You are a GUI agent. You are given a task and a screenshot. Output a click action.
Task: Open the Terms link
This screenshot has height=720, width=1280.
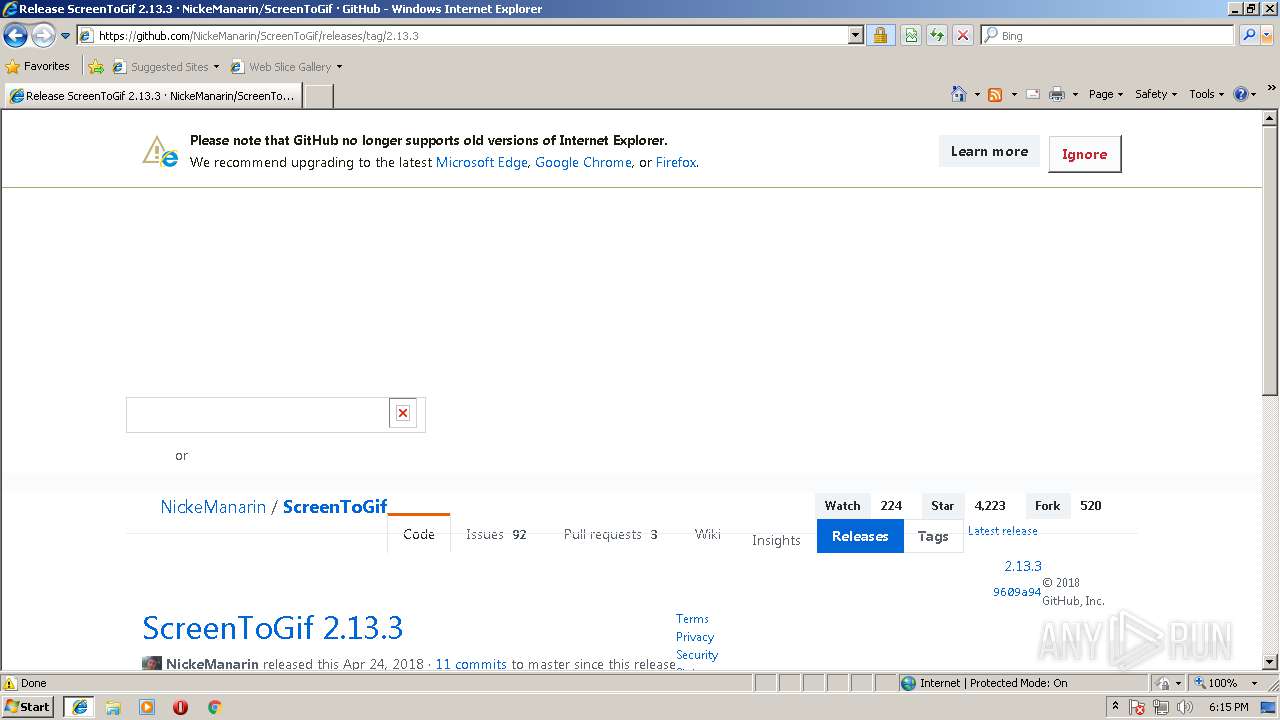click(x=692, y=619)
